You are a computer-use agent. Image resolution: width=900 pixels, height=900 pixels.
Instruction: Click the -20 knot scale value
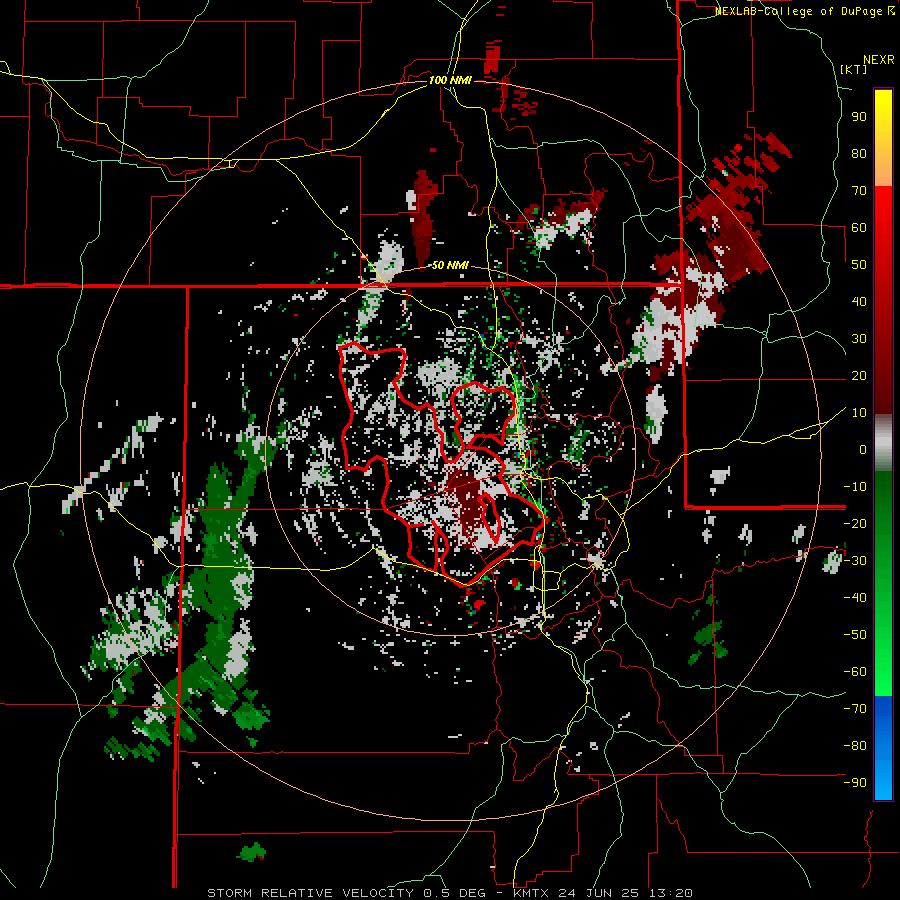tap(855, 524)
